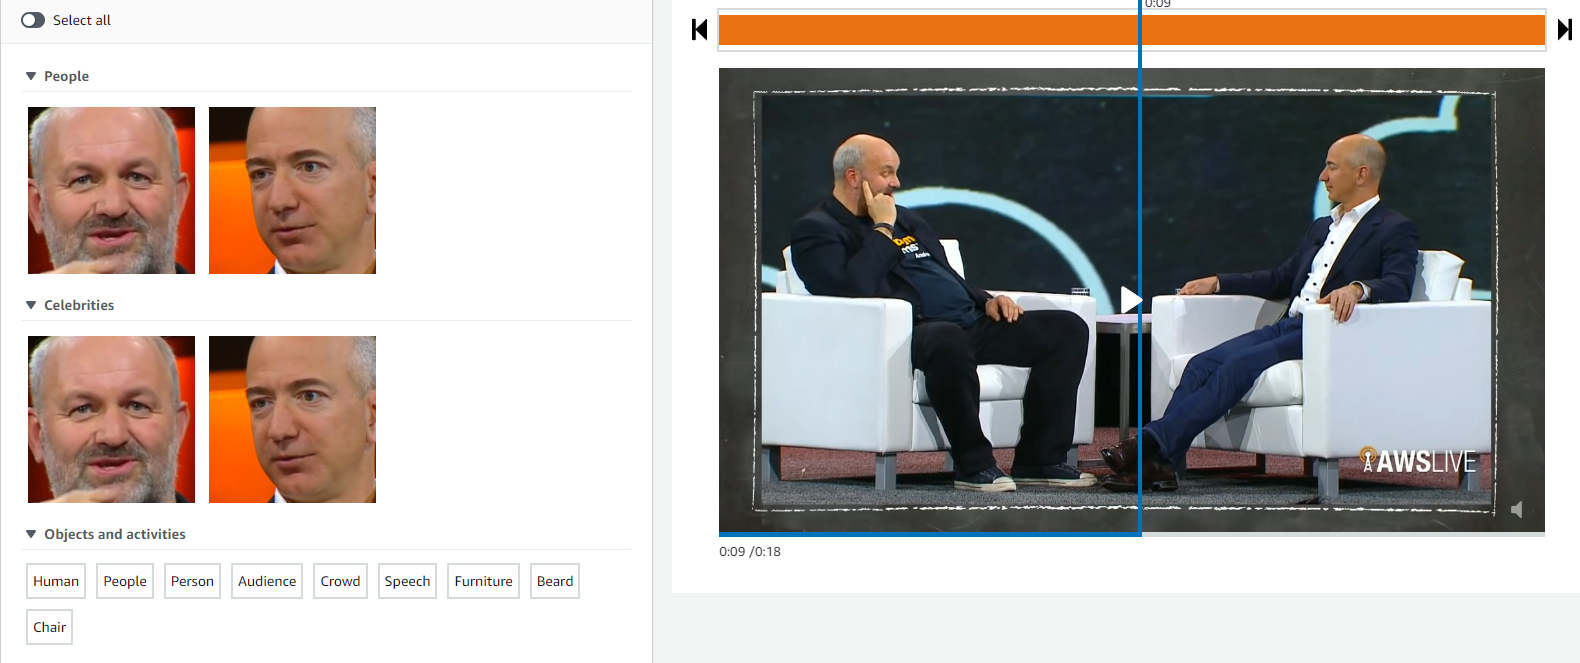The height and width of the screenshot is (663, 1580).
Task: Select the bearded man thumbnail under People
Action: (x=111, y=190)
